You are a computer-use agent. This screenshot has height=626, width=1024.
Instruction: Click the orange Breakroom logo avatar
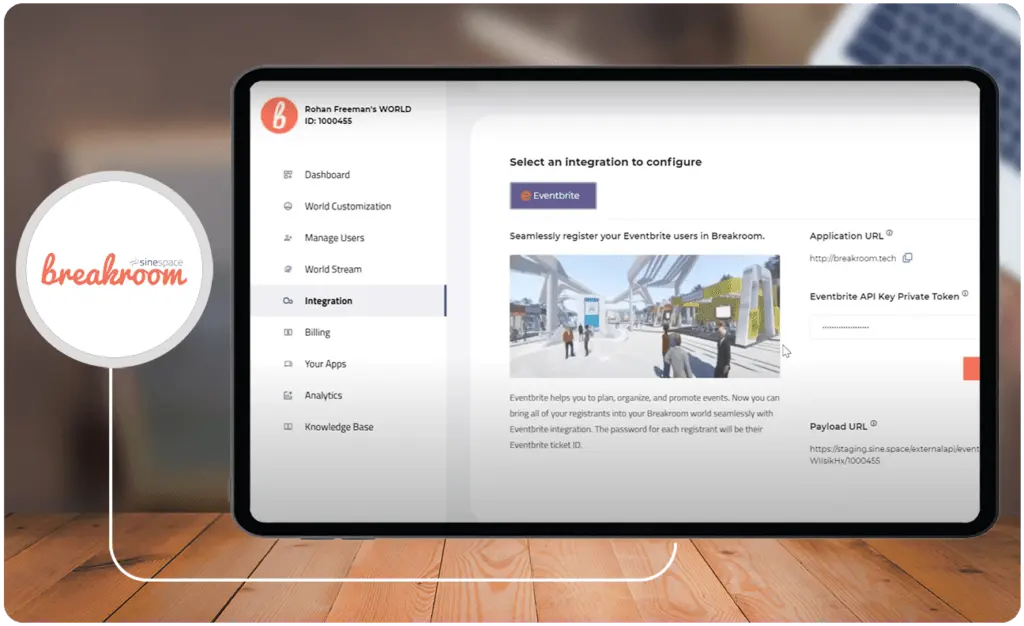(279, 116)
